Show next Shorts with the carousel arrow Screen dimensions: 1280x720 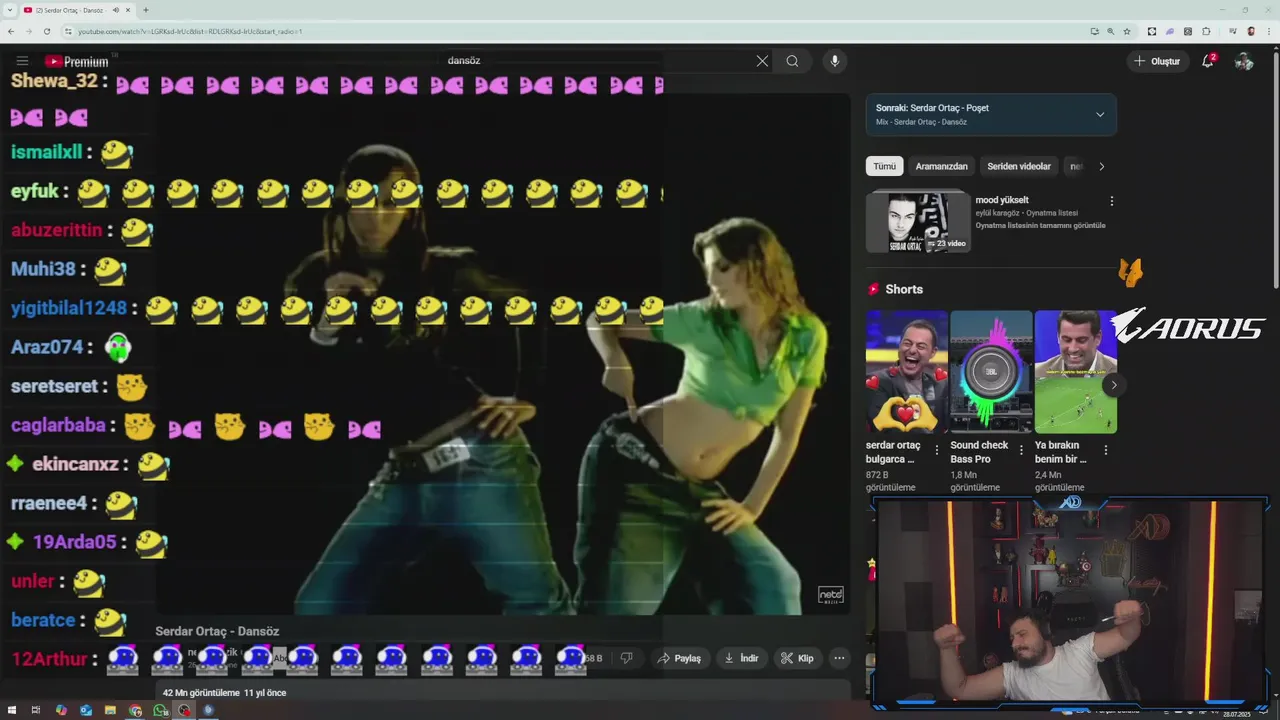[1113, 385]
